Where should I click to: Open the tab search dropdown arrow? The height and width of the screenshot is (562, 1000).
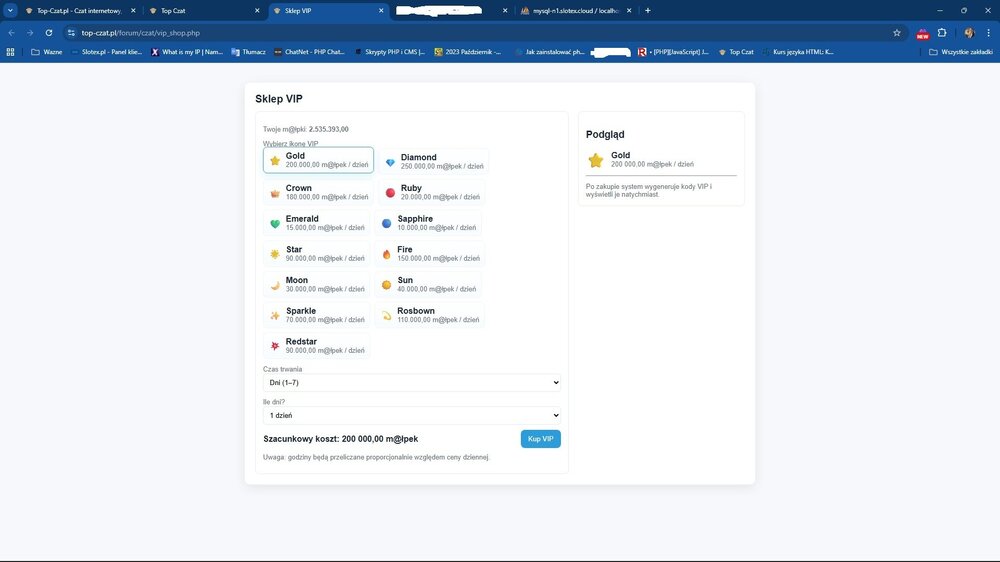(x=10, y=10)
